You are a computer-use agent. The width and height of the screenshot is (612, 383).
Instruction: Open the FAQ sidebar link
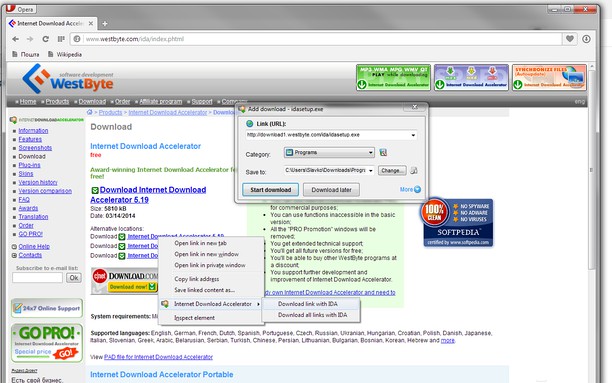point(24,200)
